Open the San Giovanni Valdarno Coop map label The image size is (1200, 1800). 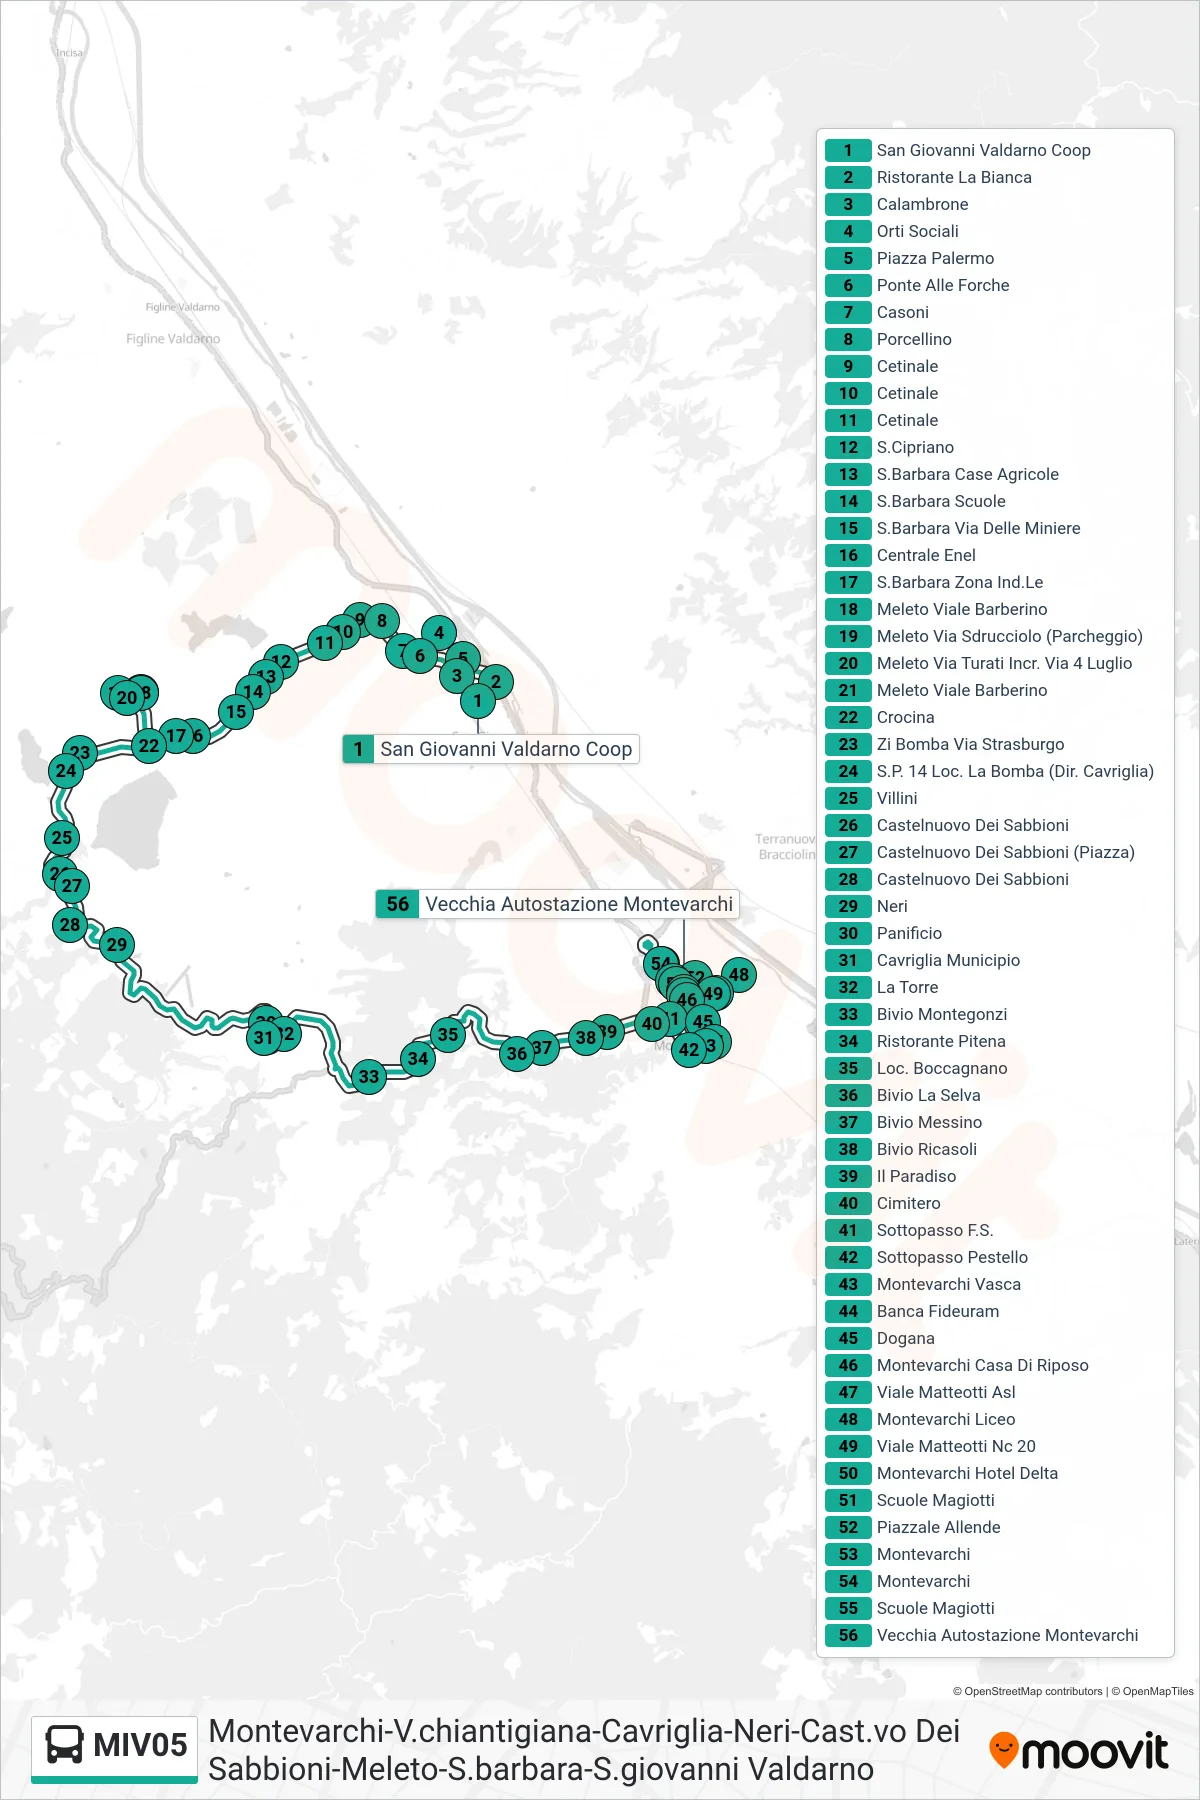[490, 749]
